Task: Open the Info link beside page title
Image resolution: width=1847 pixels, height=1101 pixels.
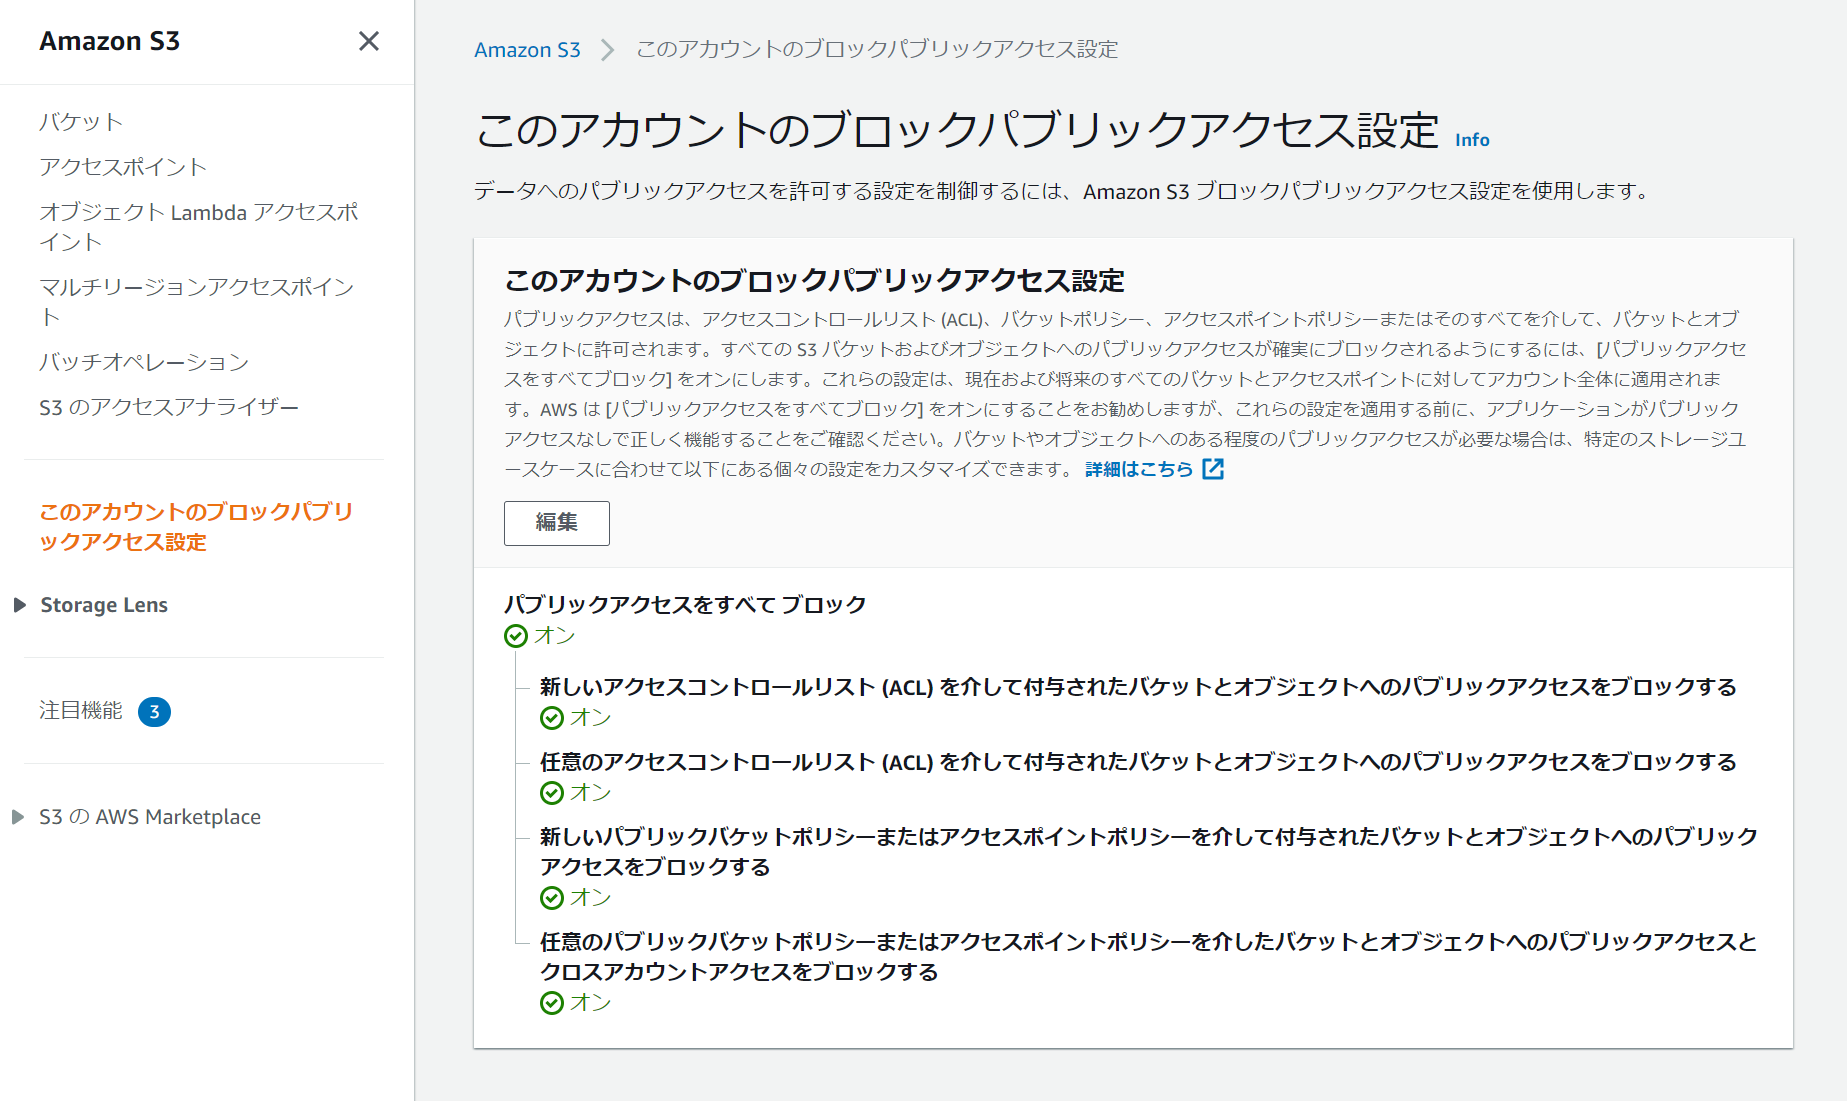Action: pyautogui.click(x=1472, y=140)
